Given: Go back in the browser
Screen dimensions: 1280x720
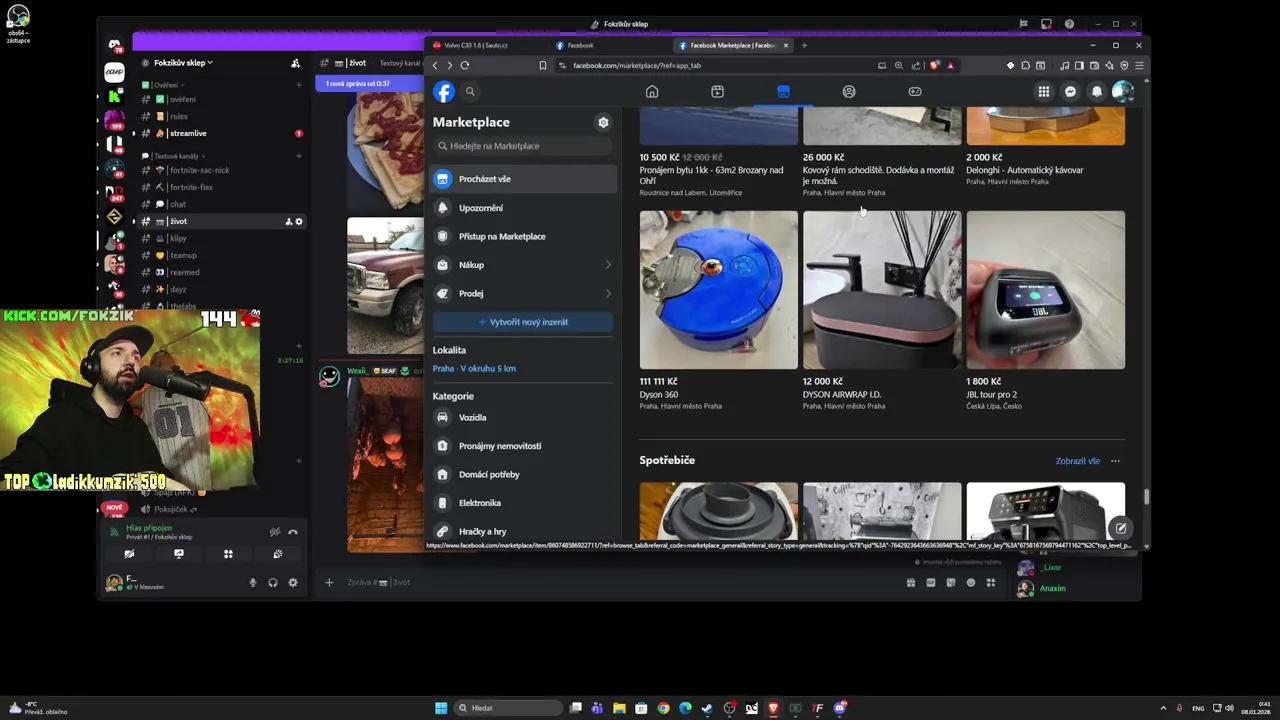Looking at the screenshot, I should (x=435, y=65).
